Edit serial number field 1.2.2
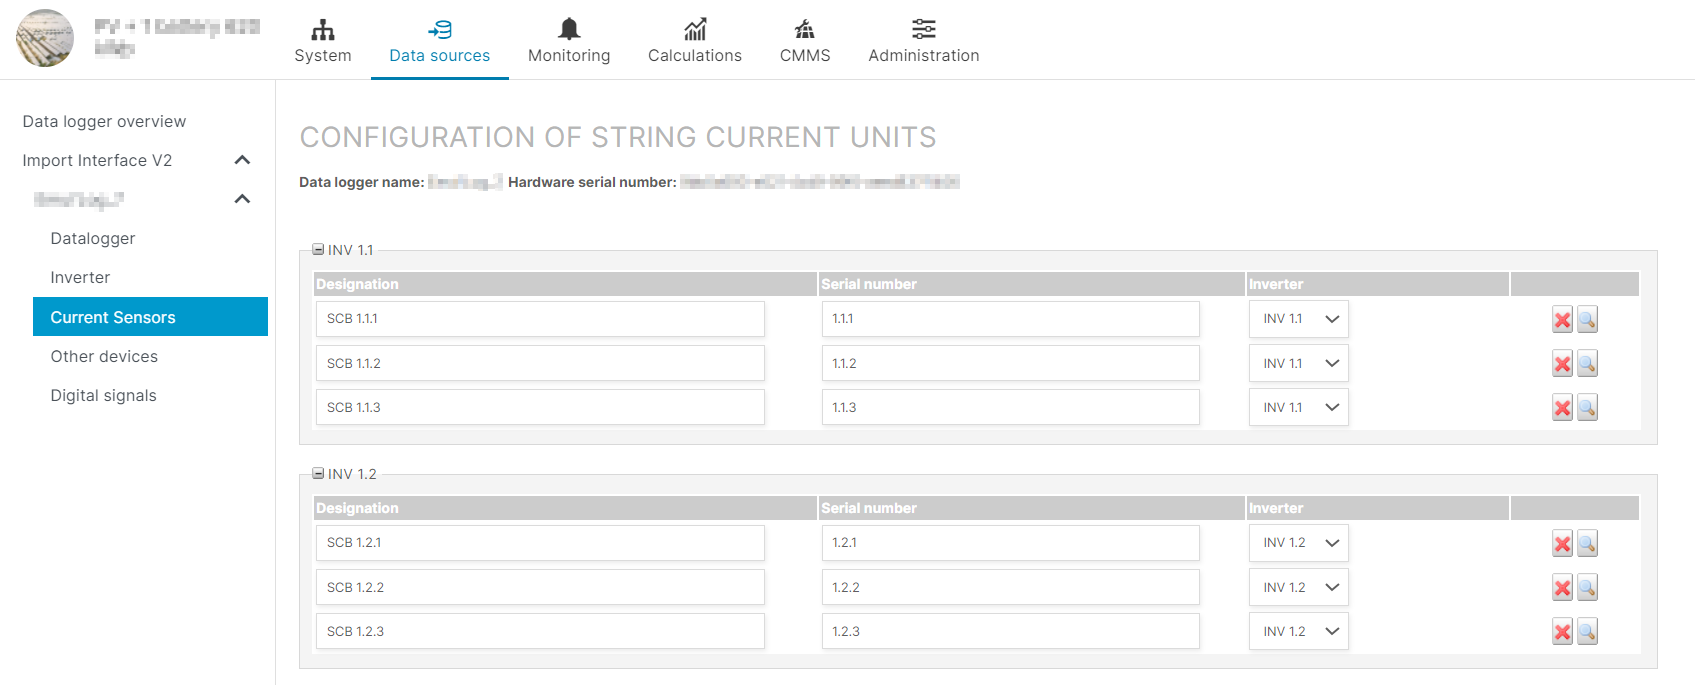This screenshot has width=1695, height=685. pos(1011,587)
